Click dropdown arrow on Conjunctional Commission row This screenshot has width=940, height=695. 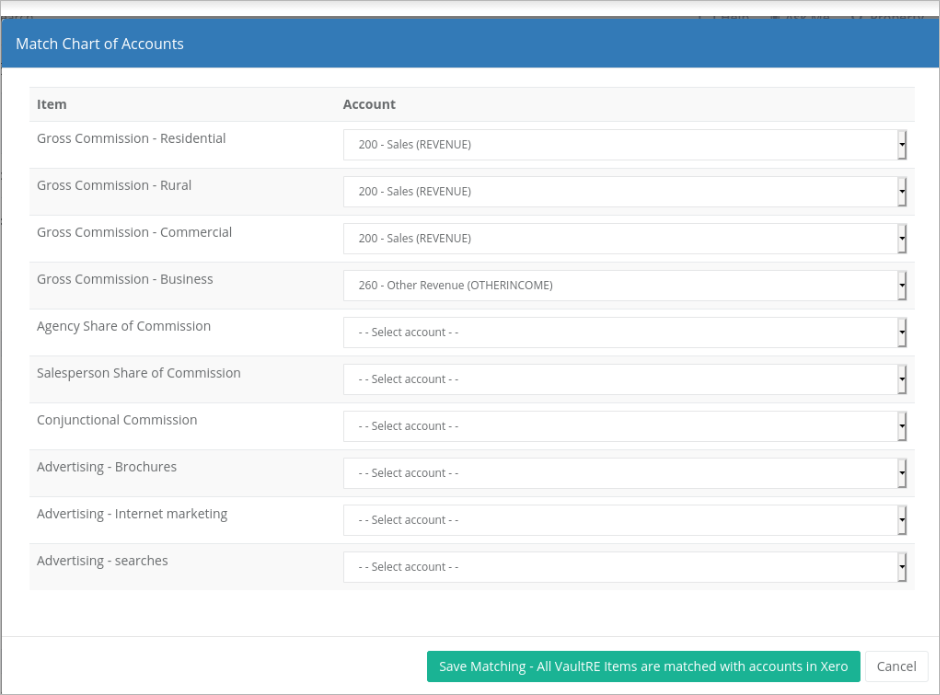(902, 426)
